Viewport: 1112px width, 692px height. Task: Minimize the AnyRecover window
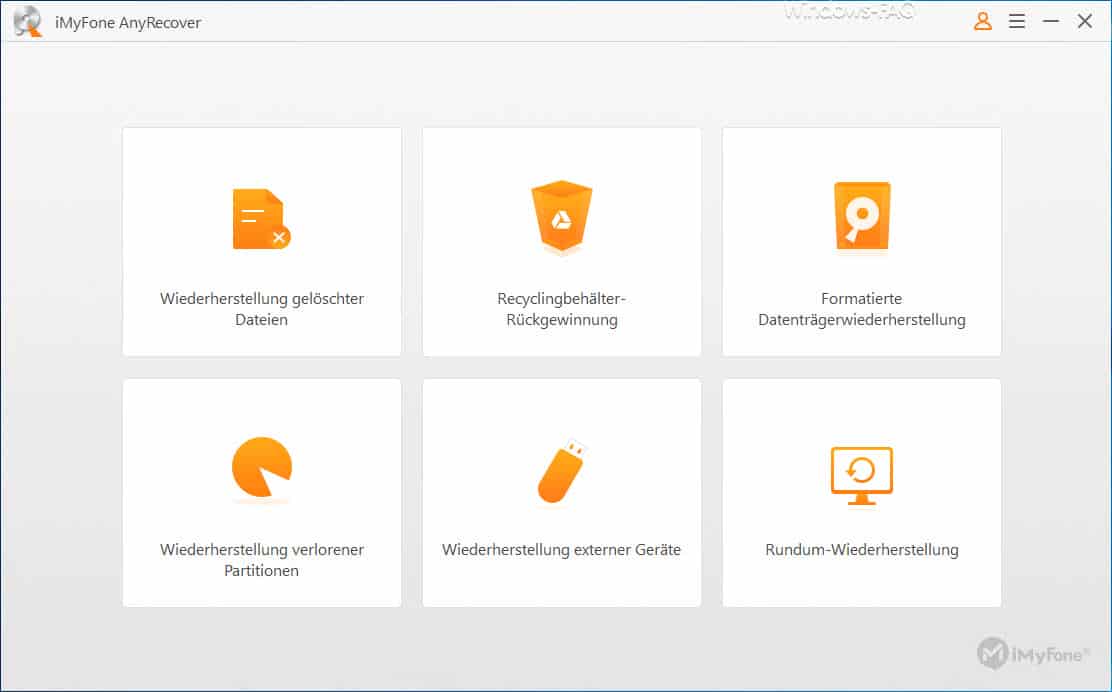point(1050,21)
